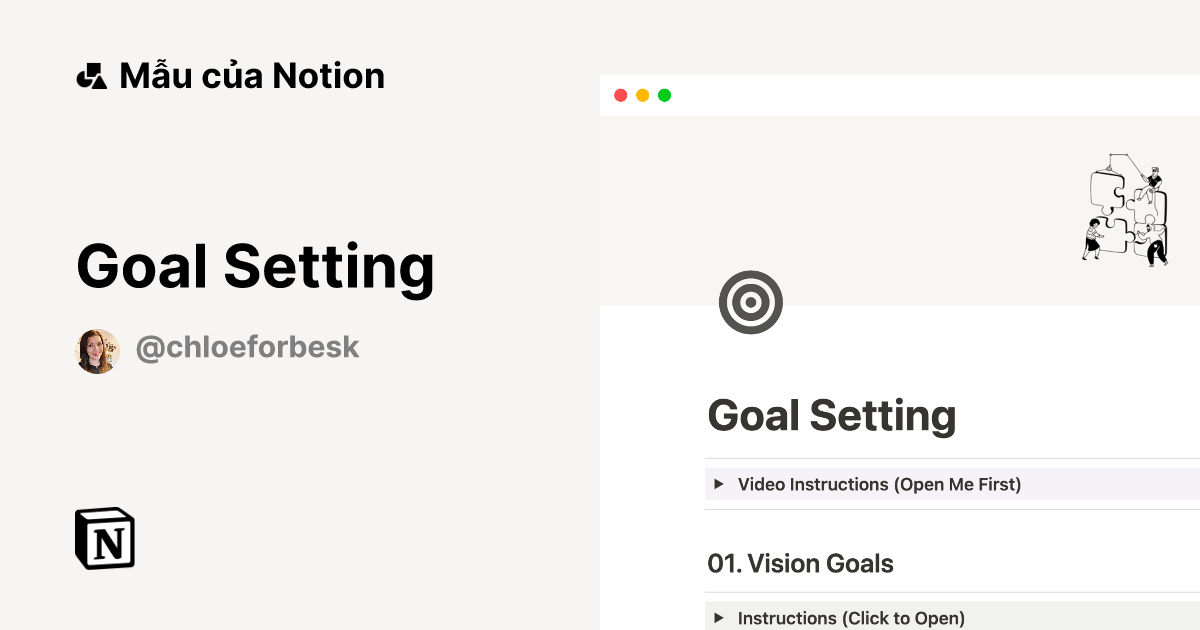1200x630 pixels.
Task: Click the disclosure triangle beside Video Instructions
Action: click(719, 484)
